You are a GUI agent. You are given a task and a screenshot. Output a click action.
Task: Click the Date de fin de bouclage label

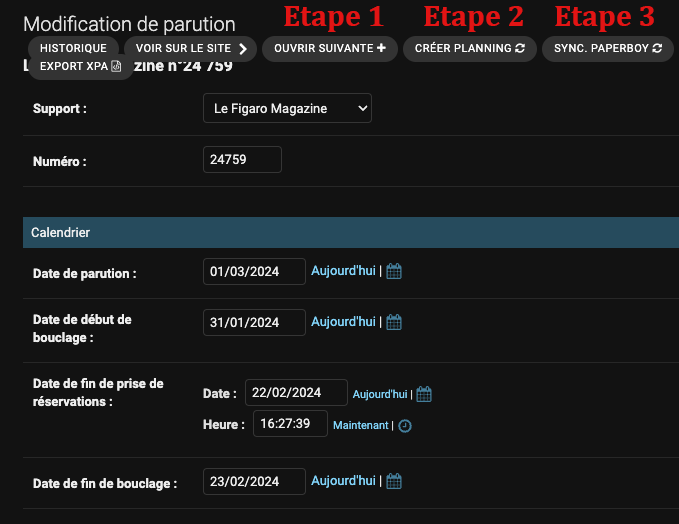point(105,484)
